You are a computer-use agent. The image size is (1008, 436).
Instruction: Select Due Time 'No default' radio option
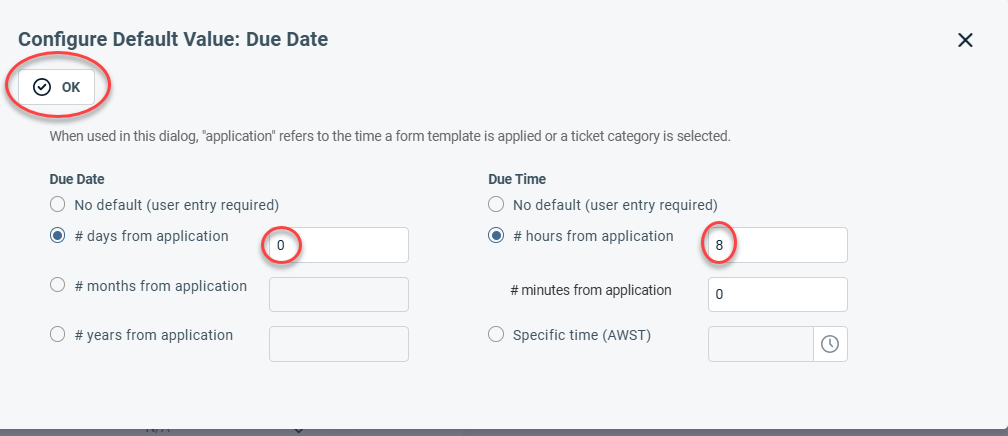(496, 205)
